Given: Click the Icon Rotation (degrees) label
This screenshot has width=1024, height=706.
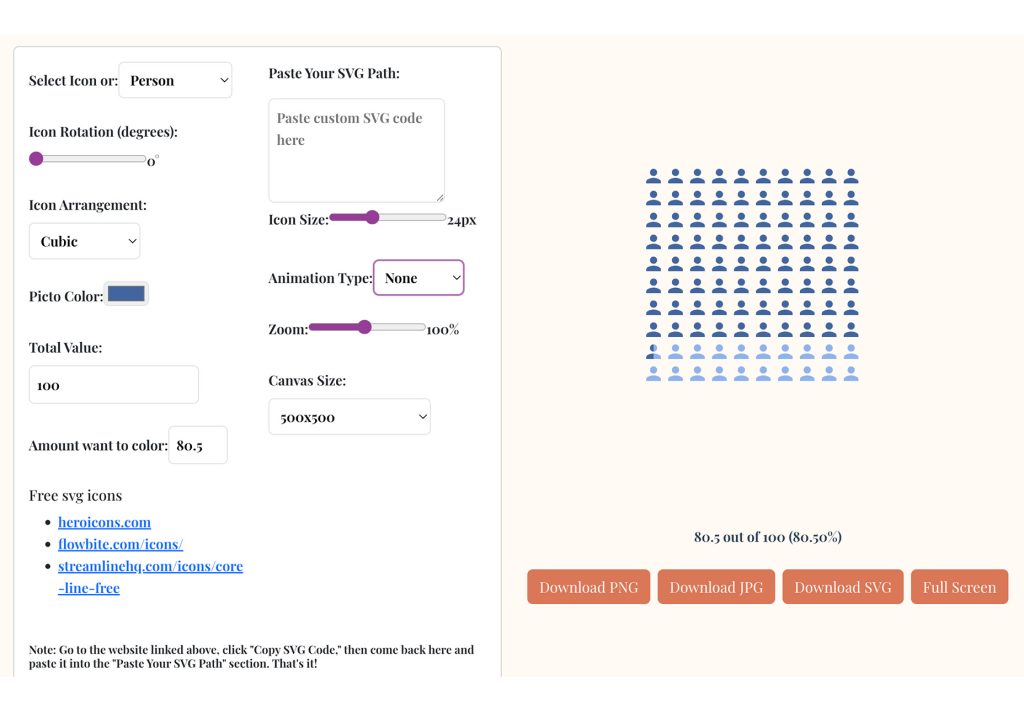Looking at the screenshot, I should 103,132.
